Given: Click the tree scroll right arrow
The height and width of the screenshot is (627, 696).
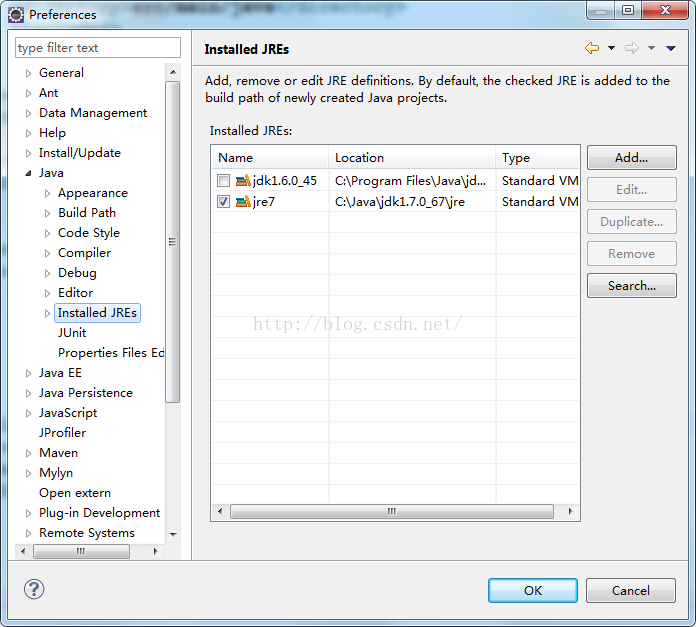Looking at the screenshot, I should (x=156, y=552).
